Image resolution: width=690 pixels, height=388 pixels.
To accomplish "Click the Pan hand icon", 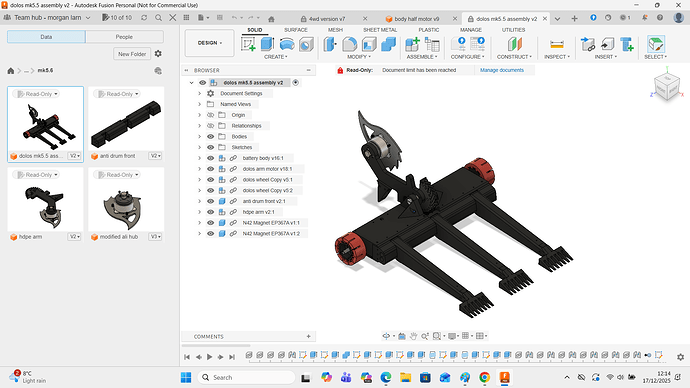I will click(413, 336).
